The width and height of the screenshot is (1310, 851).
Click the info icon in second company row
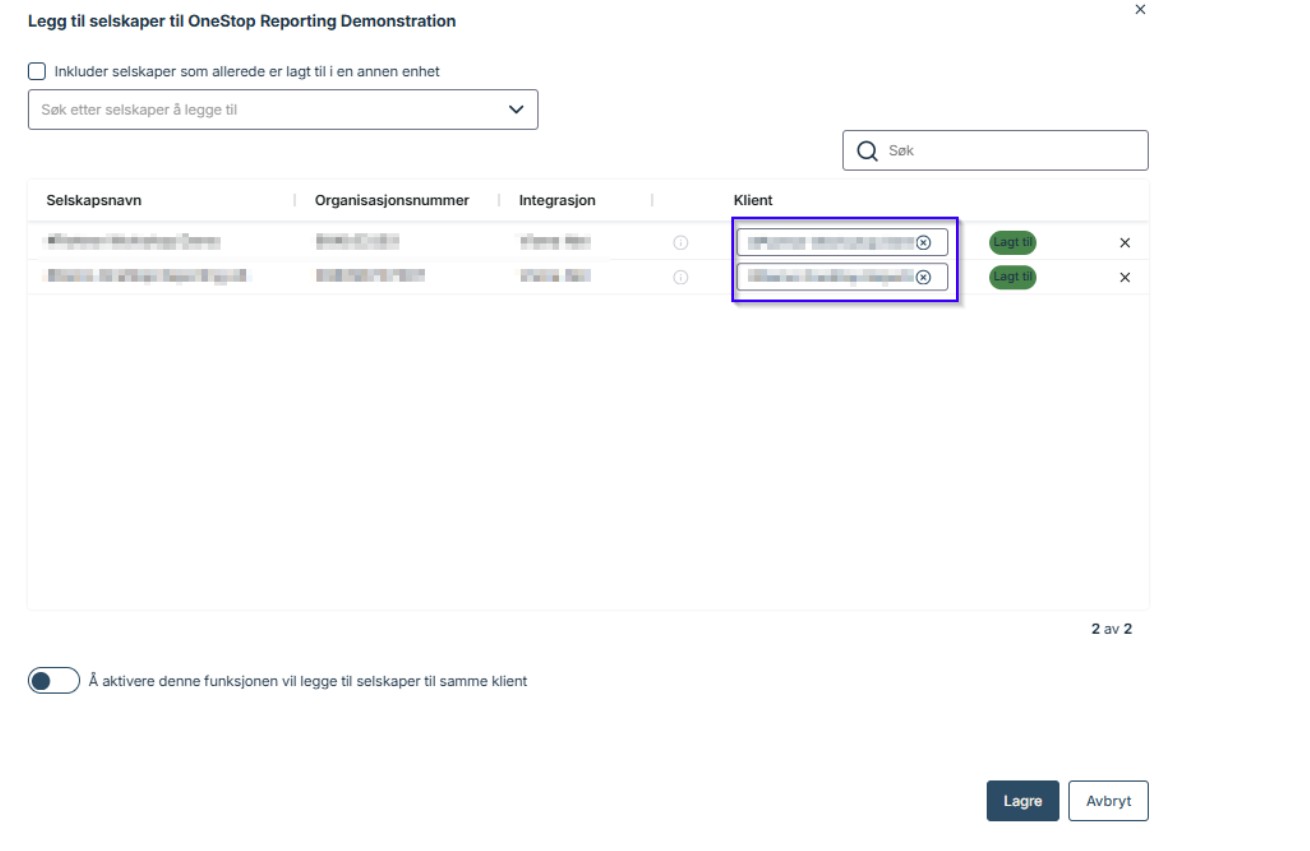(x=681, y=278)
